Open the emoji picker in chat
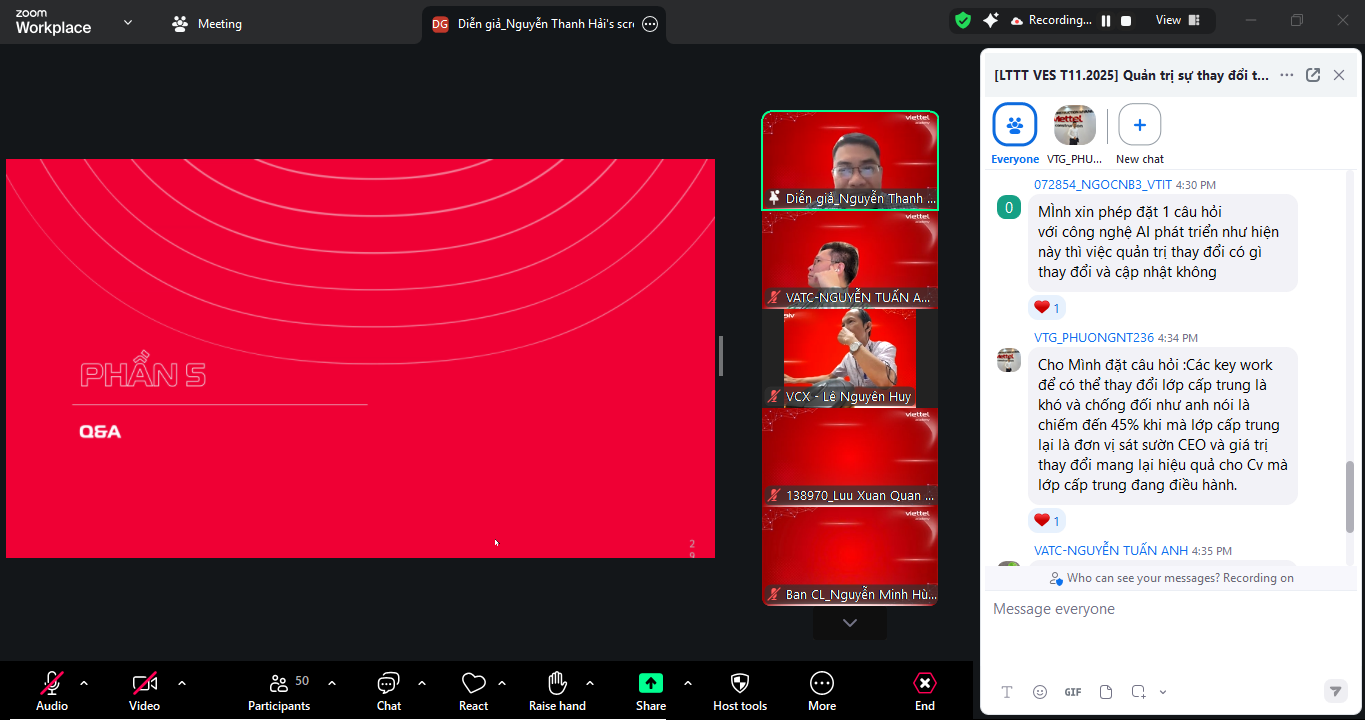Screen dimensions: 1365x720 [1040, 692]
